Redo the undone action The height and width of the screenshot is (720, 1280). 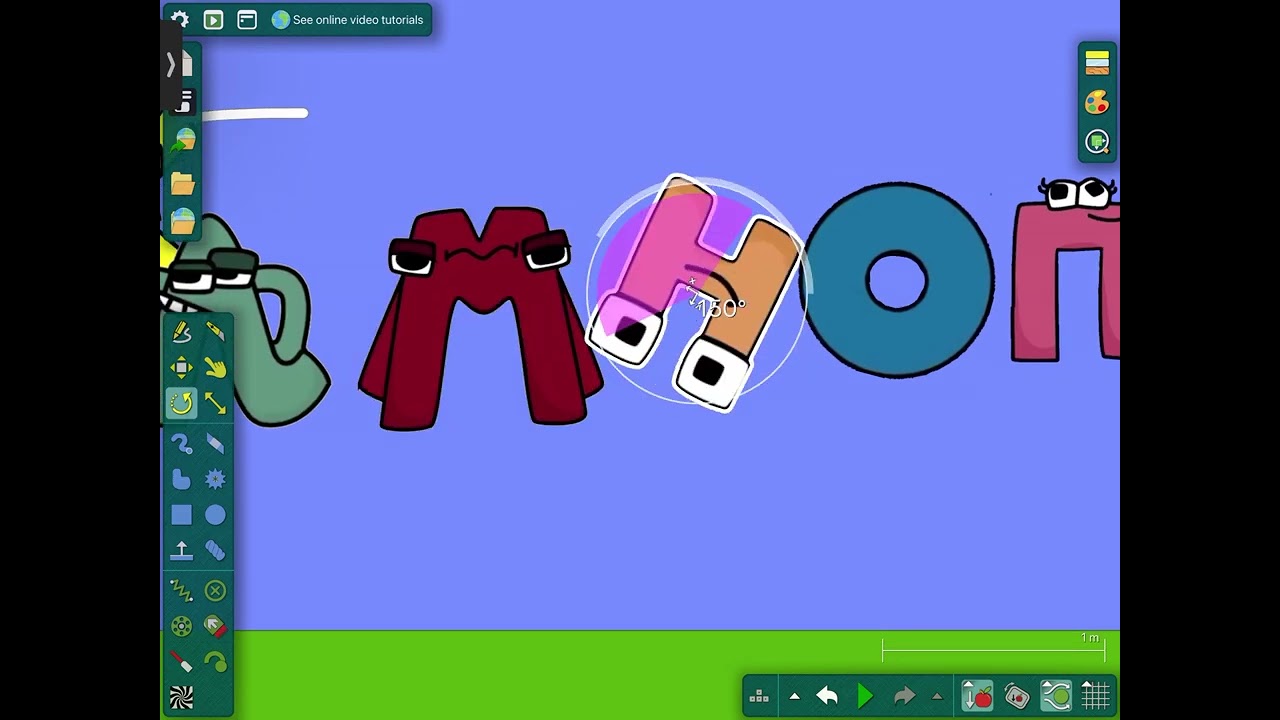click(x=904, y=696)
